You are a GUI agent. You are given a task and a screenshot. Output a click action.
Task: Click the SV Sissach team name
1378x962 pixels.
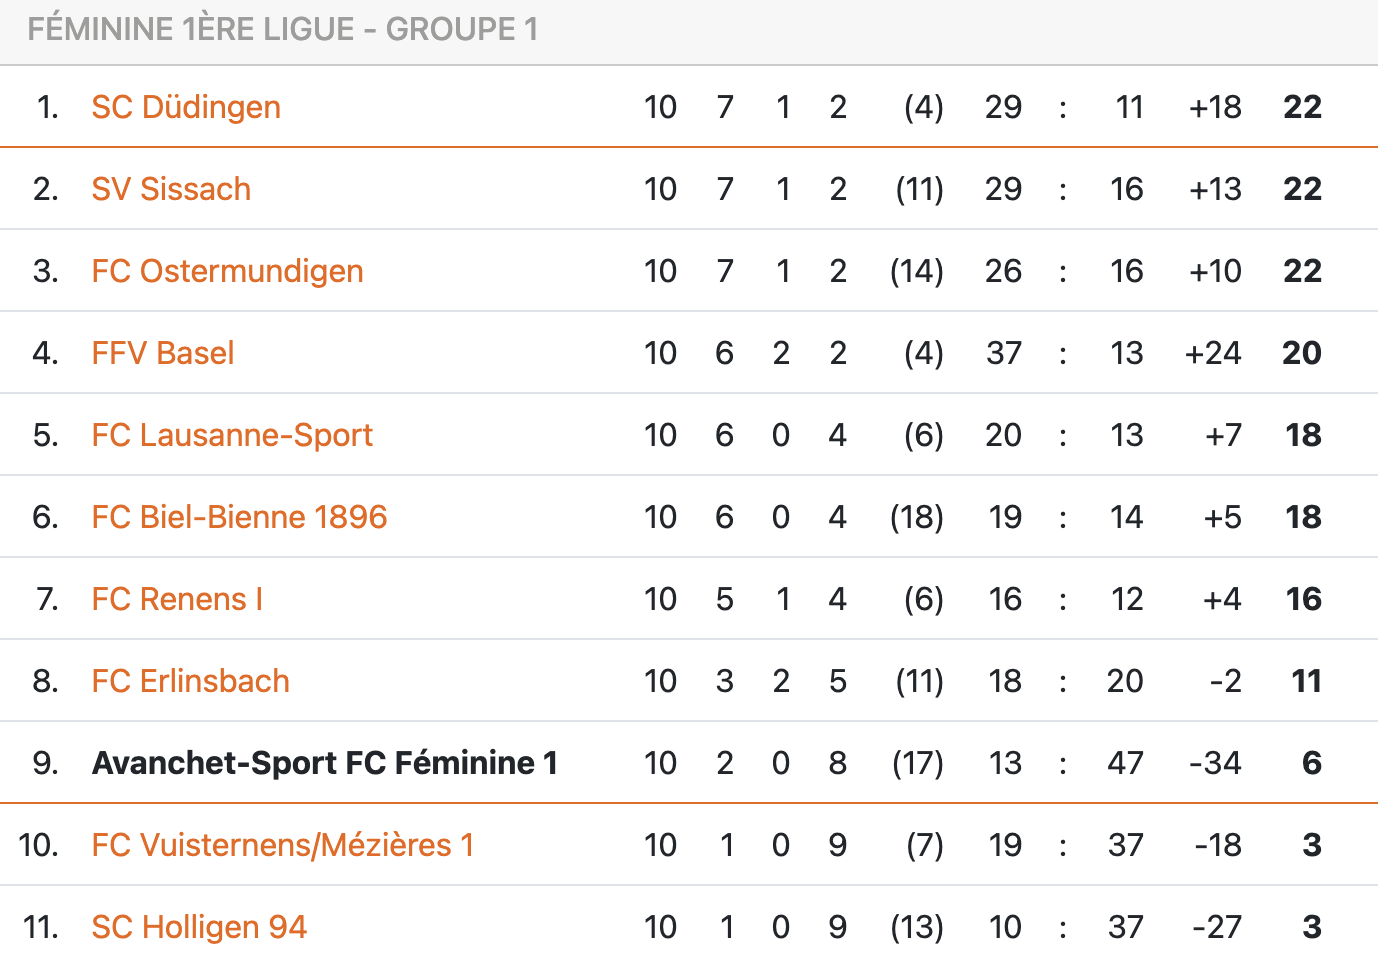[171, 189]
